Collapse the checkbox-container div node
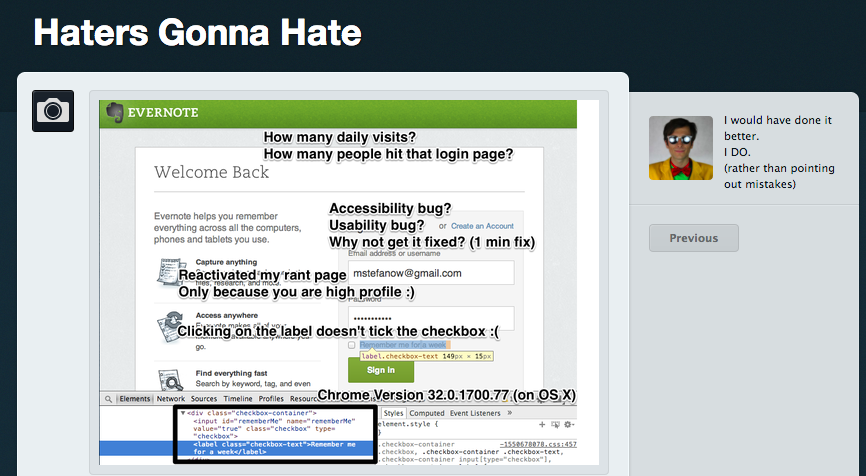The height and width of the screenshot is (476, 866). (183, 413)
